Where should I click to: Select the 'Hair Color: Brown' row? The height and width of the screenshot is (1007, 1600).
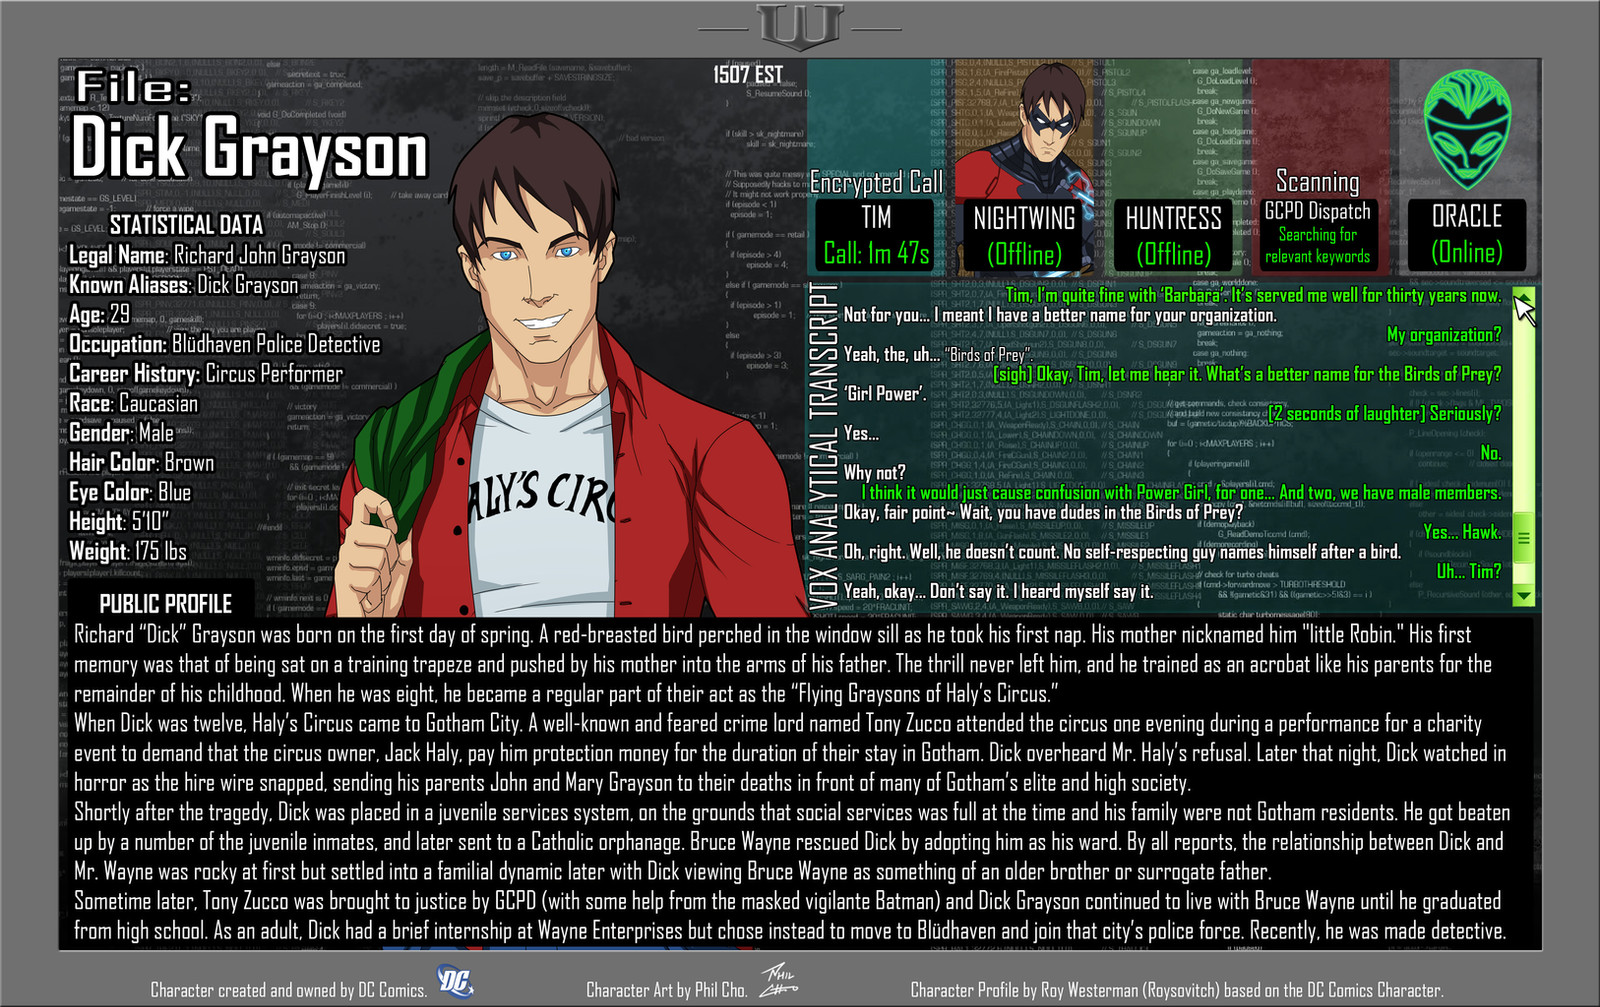click(x=141, y=462)
